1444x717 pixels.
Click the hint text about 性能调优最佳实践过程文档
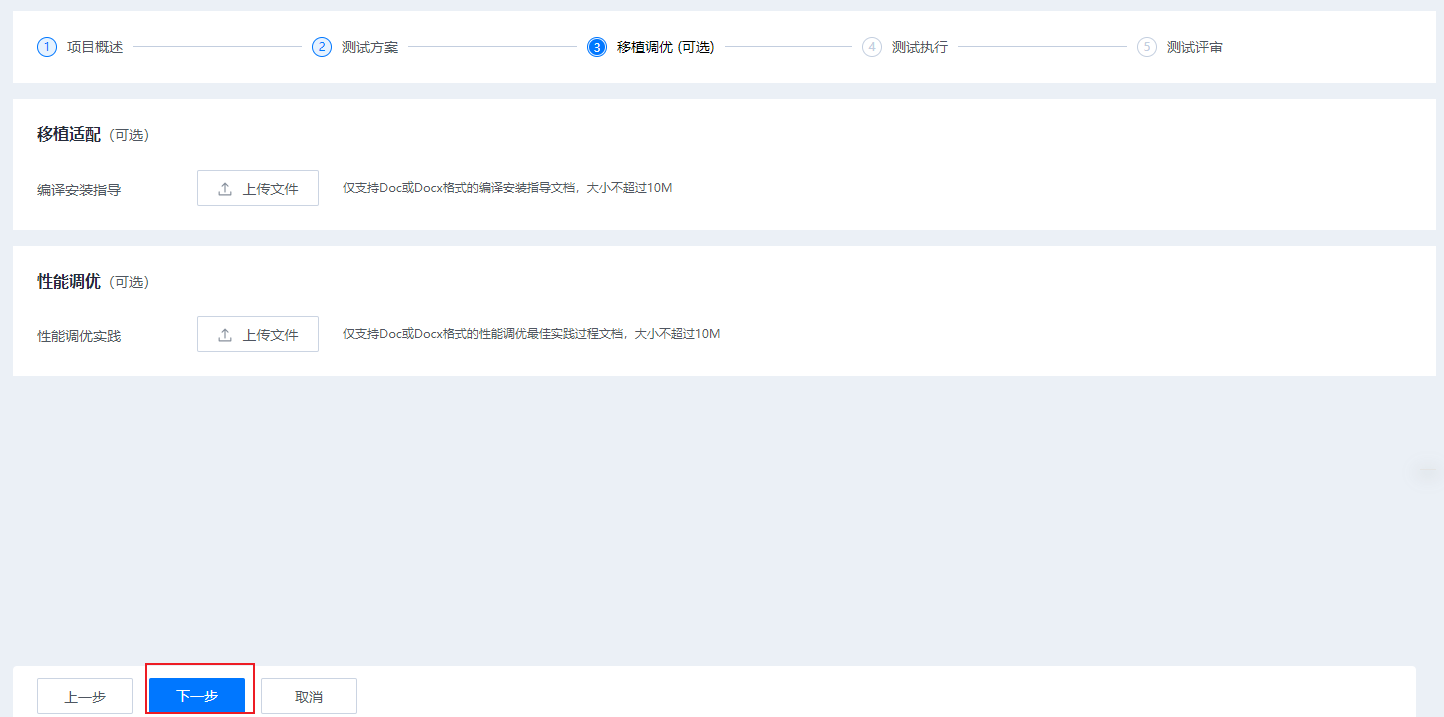(x=532, y=333)
